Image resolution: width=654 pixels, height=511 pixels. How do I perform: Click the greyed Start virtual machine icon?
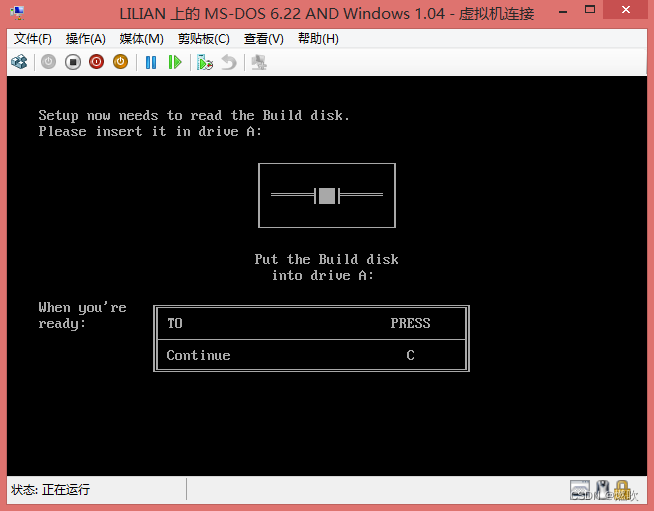point(48,62)
